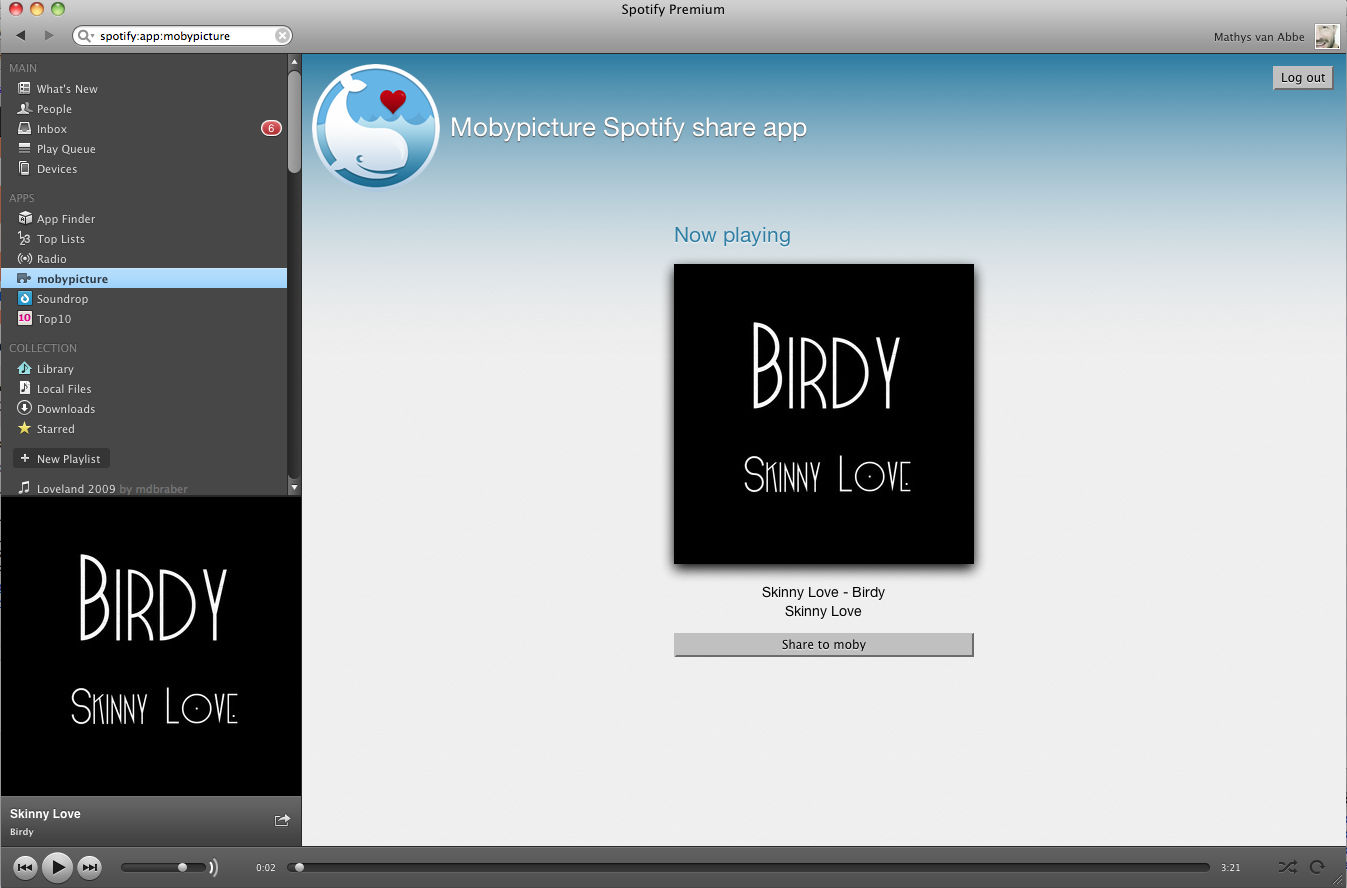Show Starred tracks

(x=55, y=429)
